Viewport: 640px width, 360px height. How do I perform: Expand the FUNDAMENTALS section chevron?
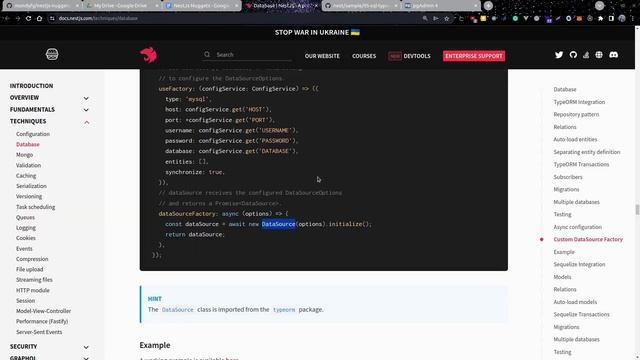point(86,110)
